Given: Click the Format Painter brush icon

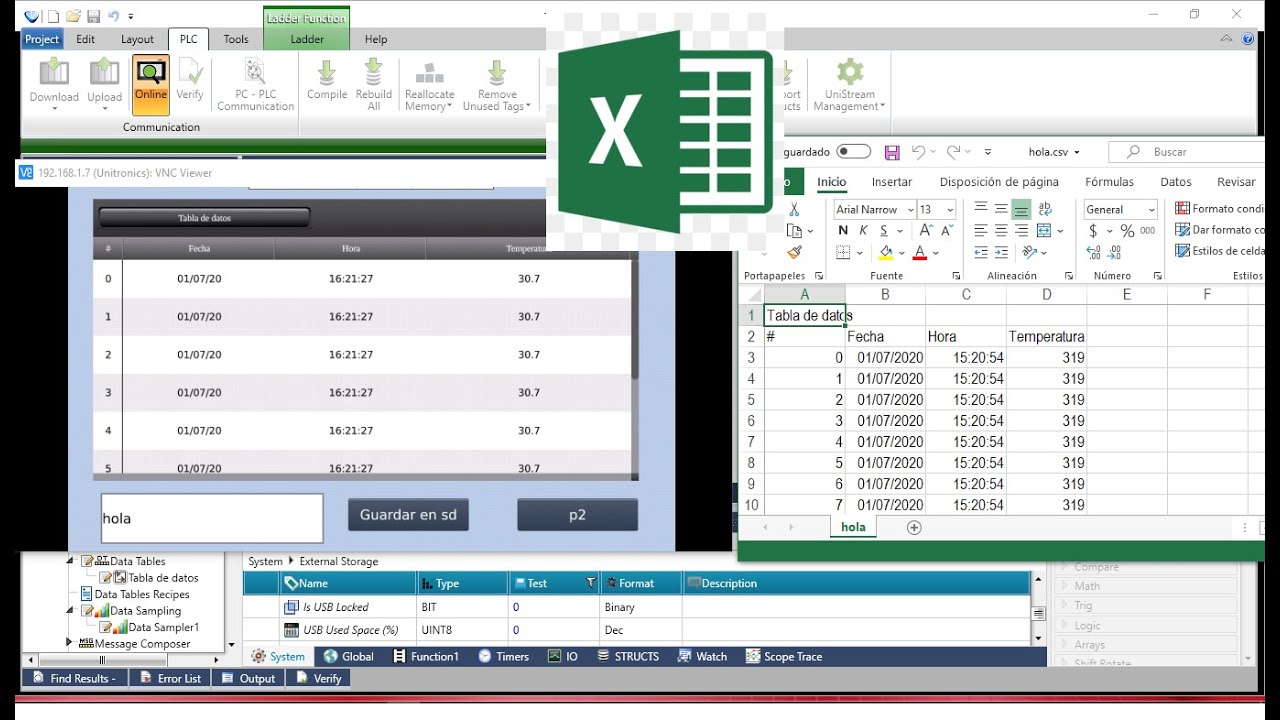Looking at the screenshot, I should [794, 253].
